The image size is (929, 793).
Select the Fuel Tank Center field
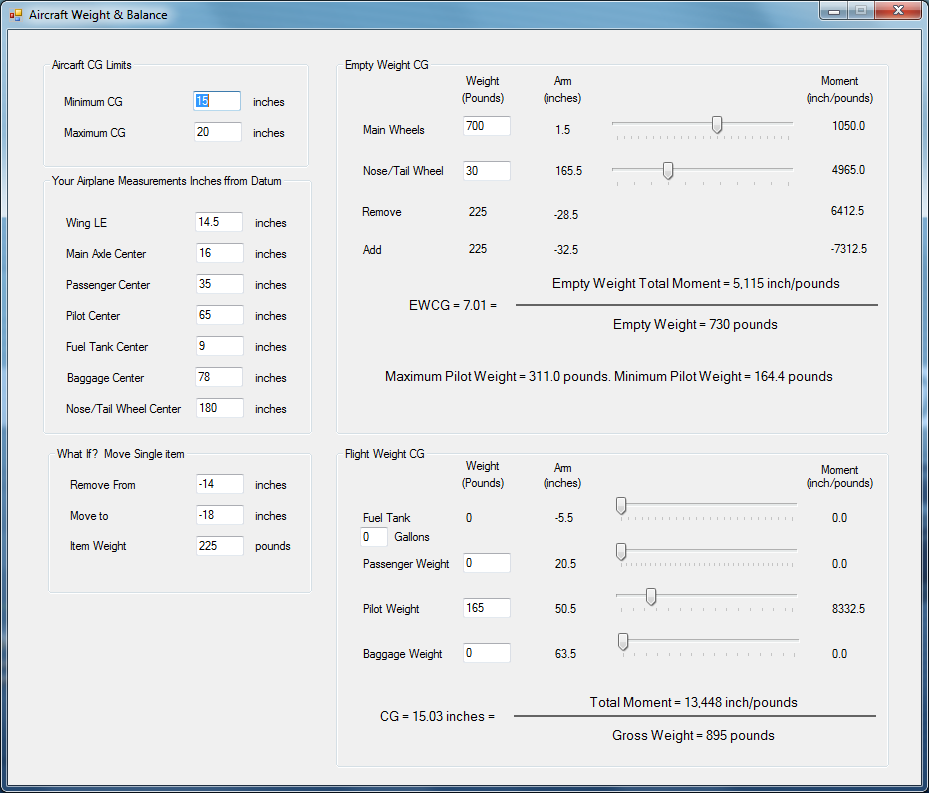click(x=219, y=346)
